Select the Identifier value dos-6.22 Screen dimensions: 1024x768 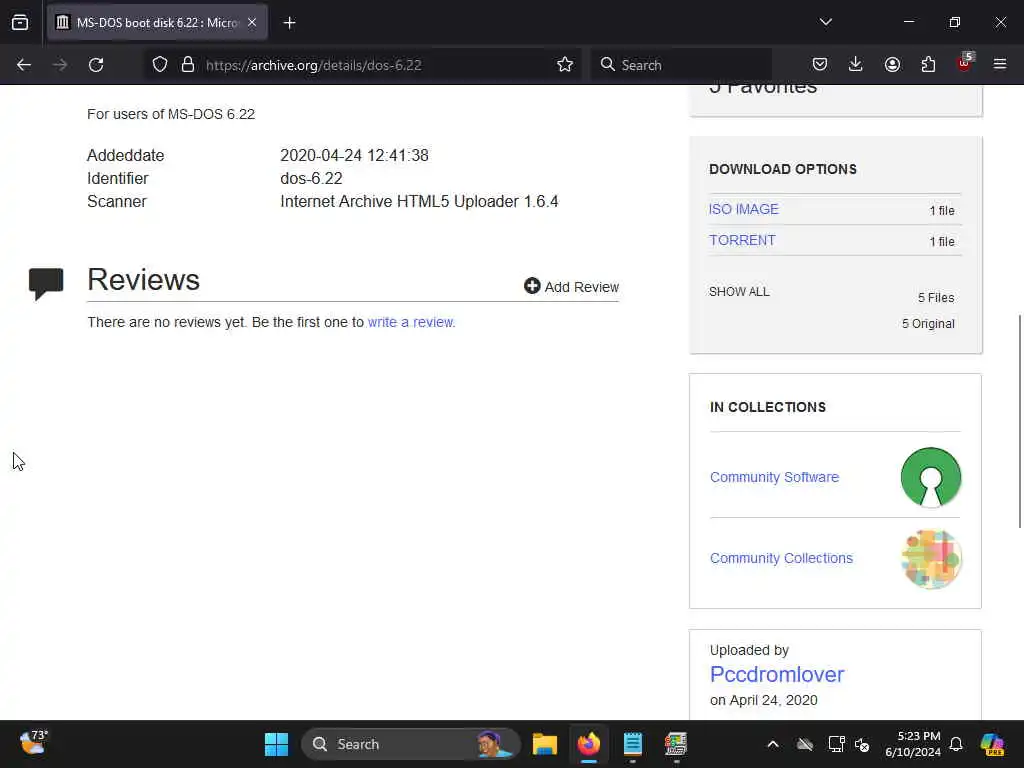click(312, 178)
